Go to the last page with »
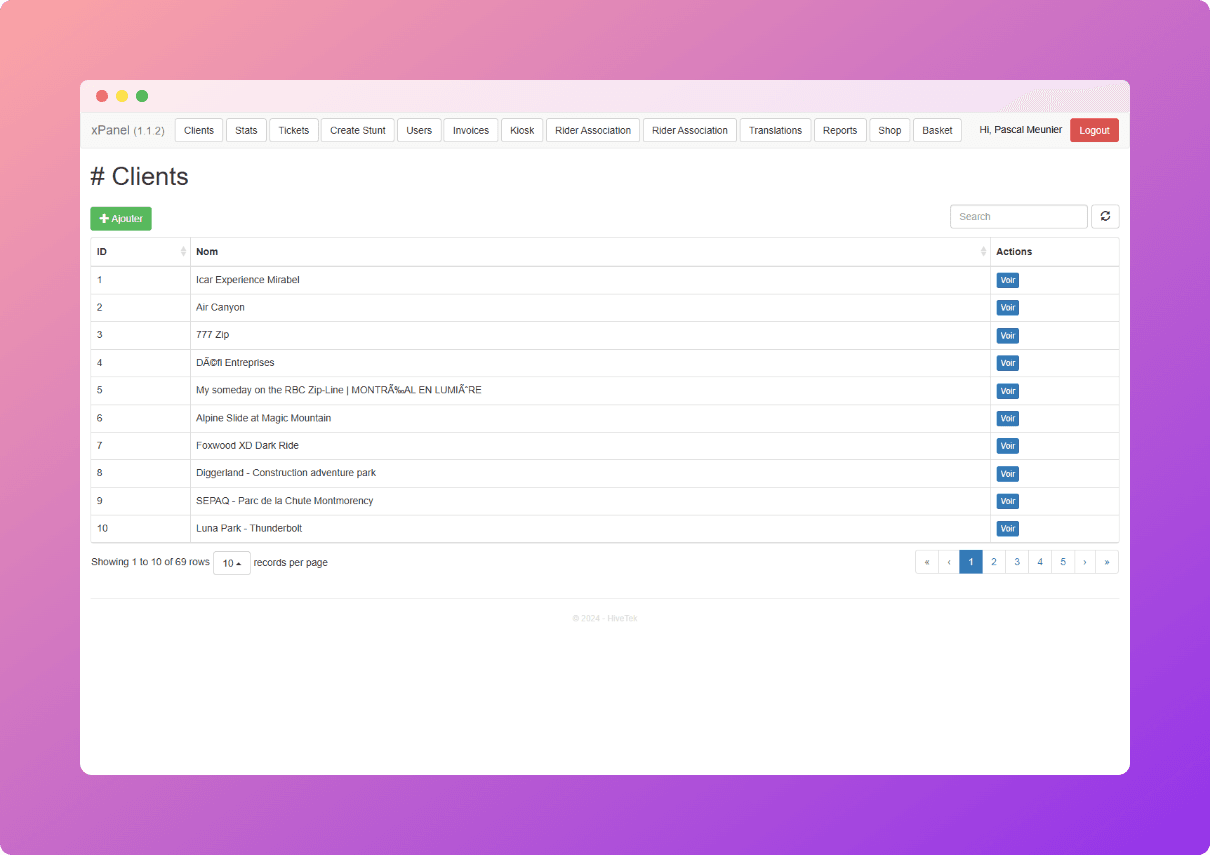 [1106, 562]
